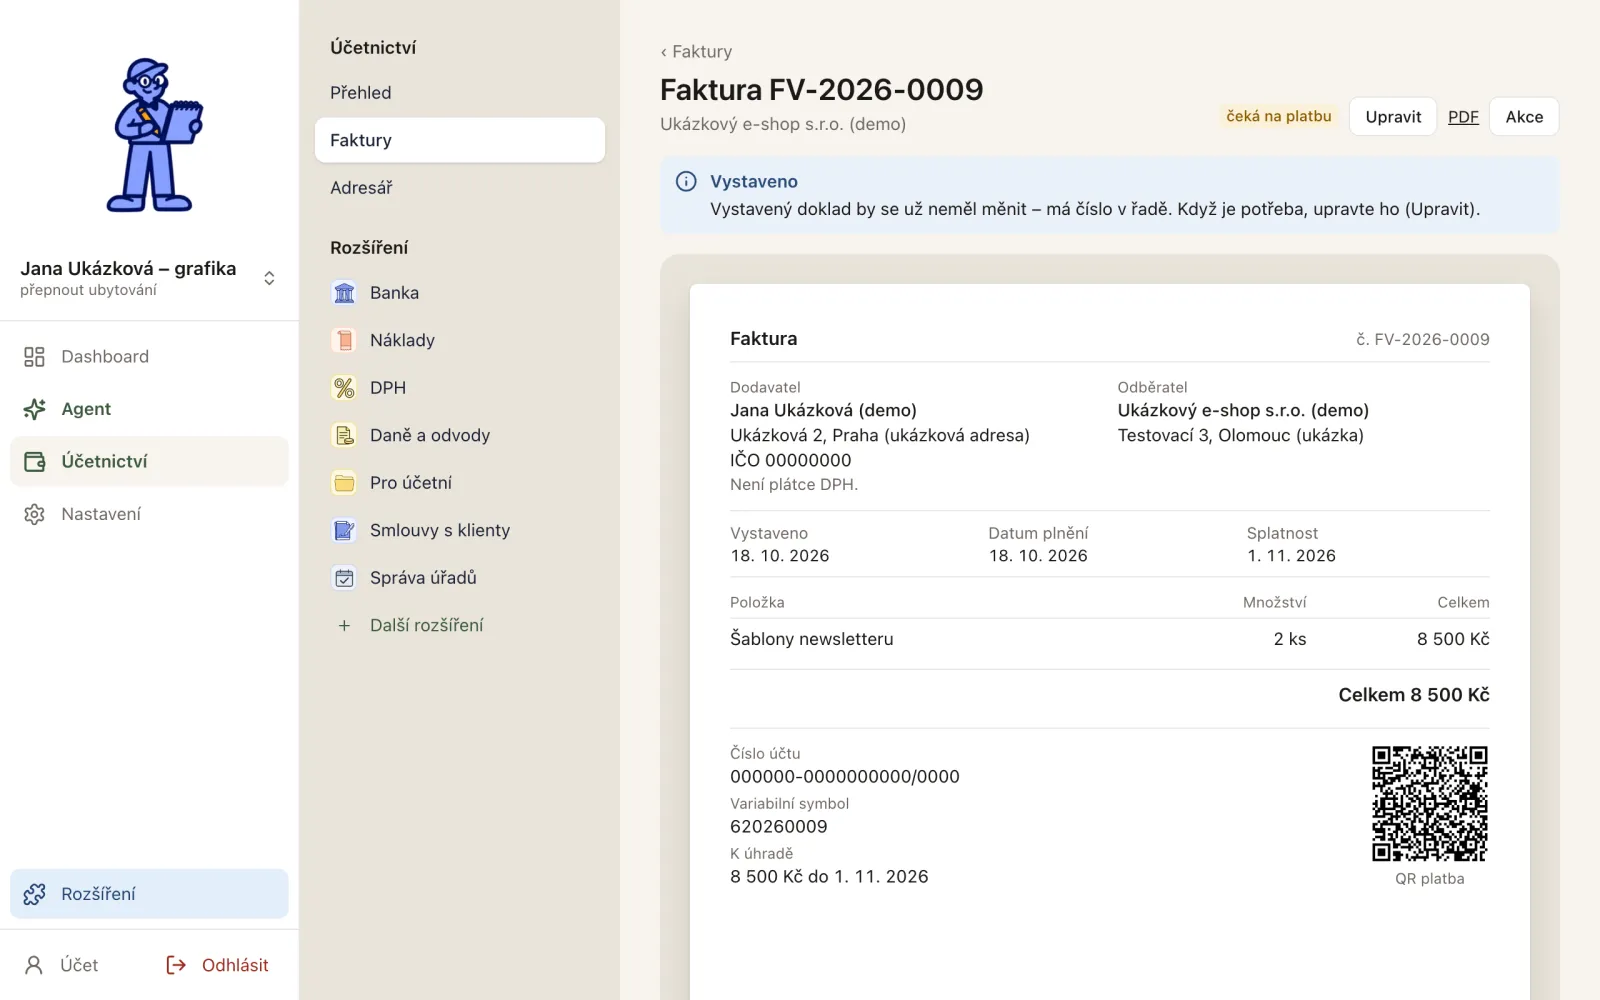
Task: Click the Šablony newsletteru item row
Action: [1110, 639]
